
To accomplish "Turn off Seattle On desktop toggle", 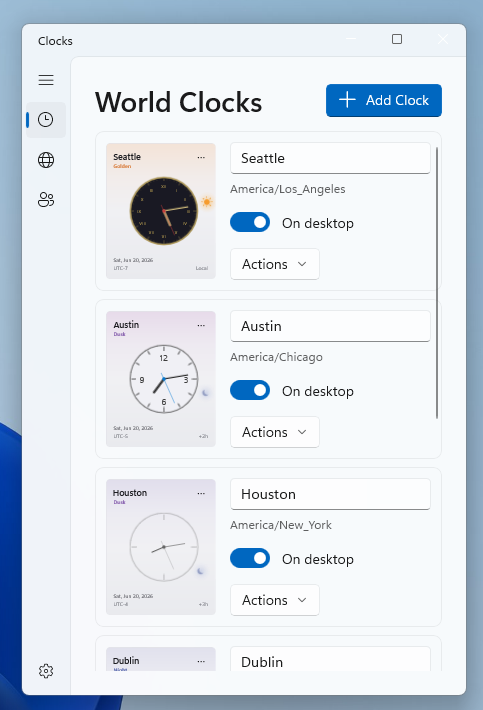I will click(250, 222).
